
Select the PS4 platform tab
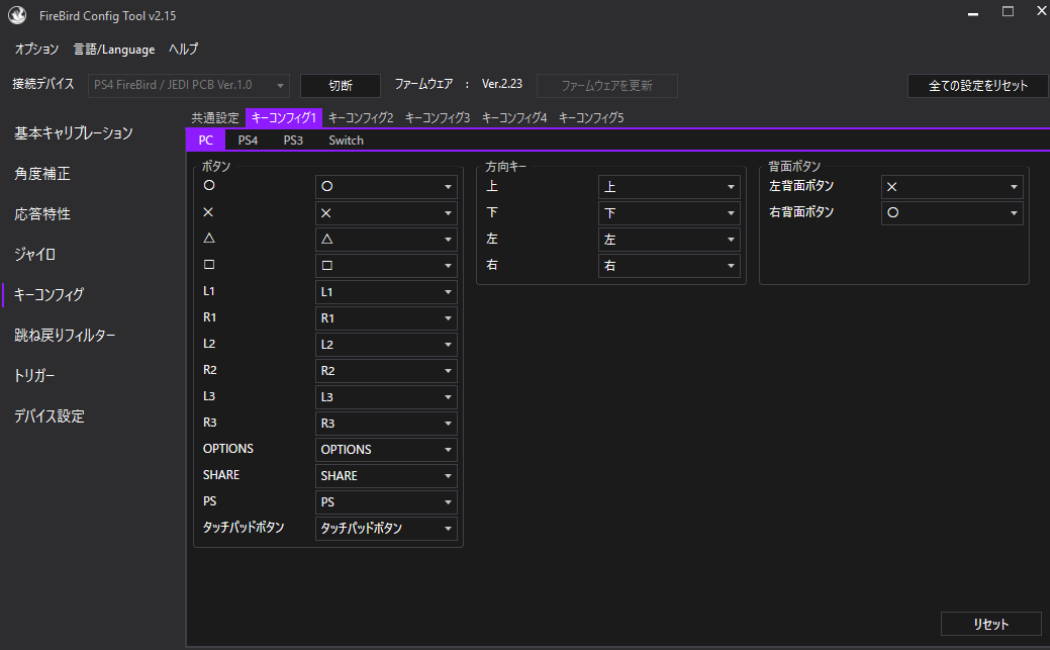247,141
